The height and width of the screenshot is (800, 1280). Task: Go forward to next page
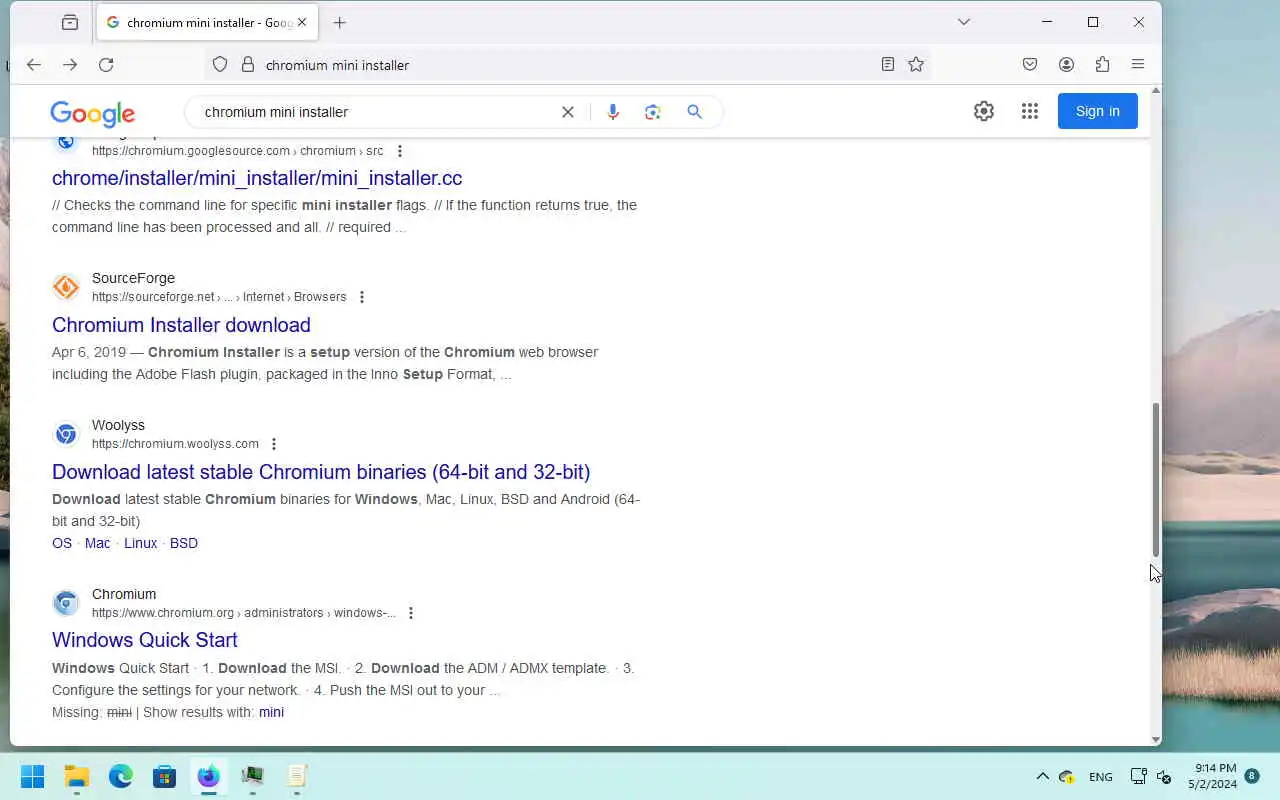(x=70, y=65)
